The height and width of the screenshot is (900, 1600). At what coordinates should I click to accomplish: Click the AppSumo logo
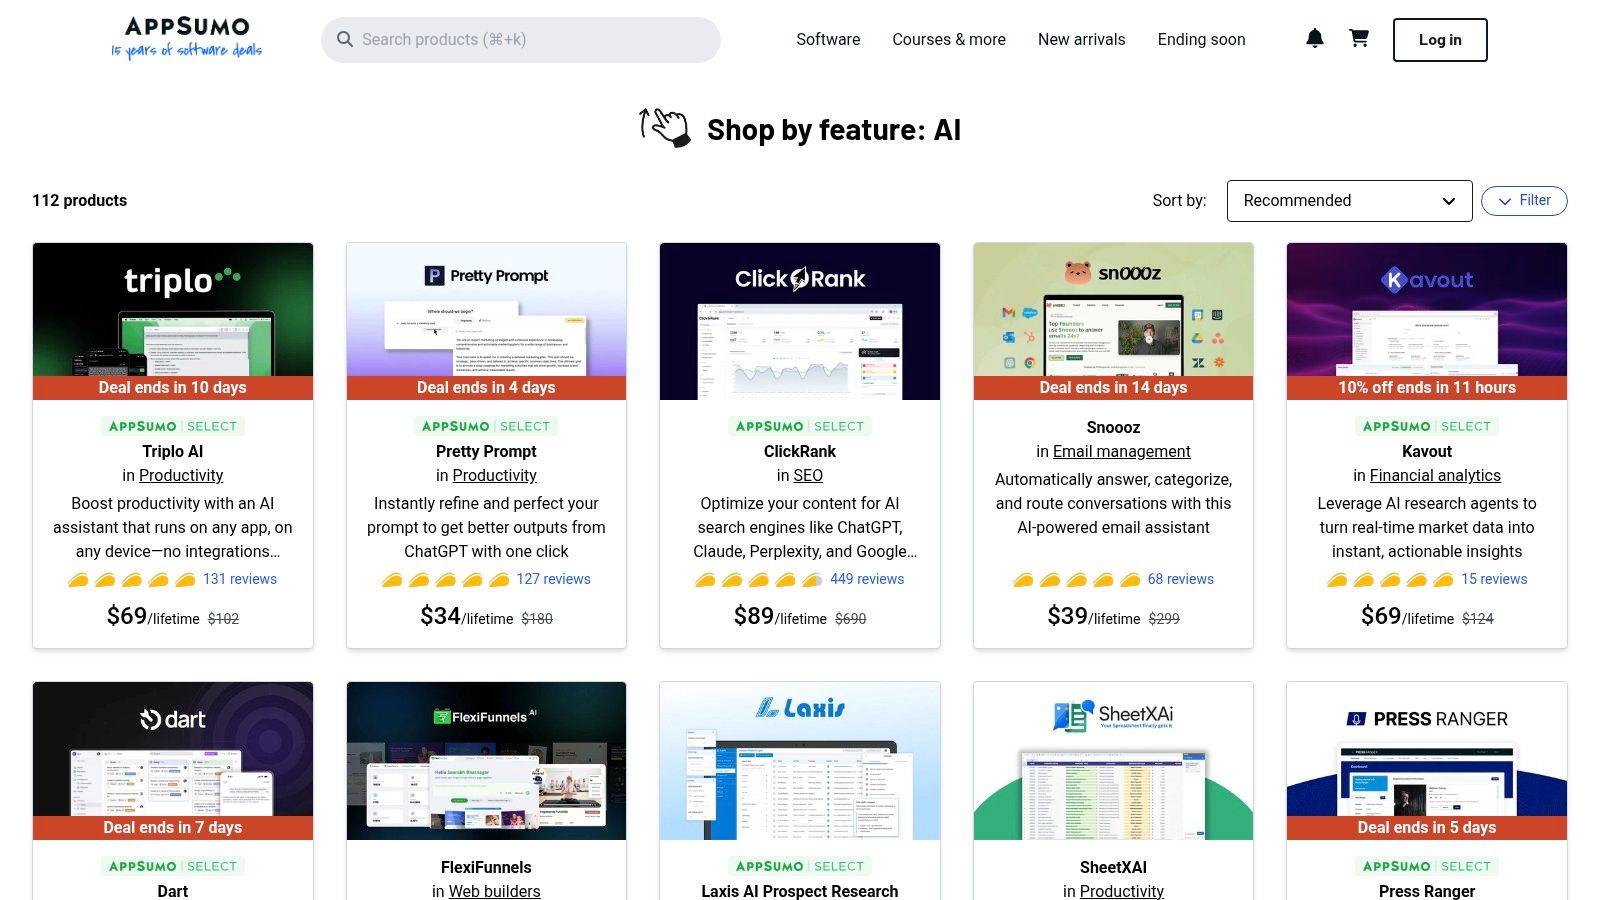click(186, 38)
